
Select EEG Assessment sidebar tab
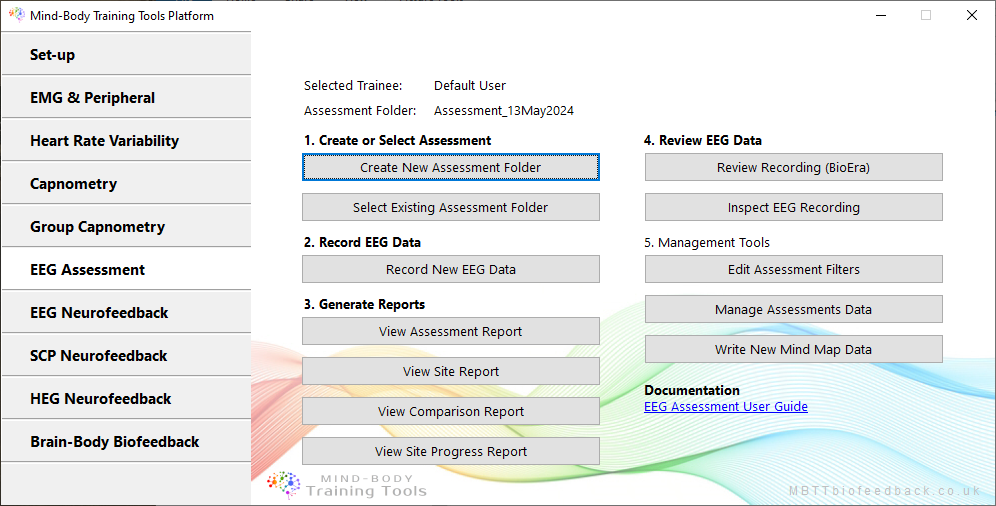coord(126,269)
